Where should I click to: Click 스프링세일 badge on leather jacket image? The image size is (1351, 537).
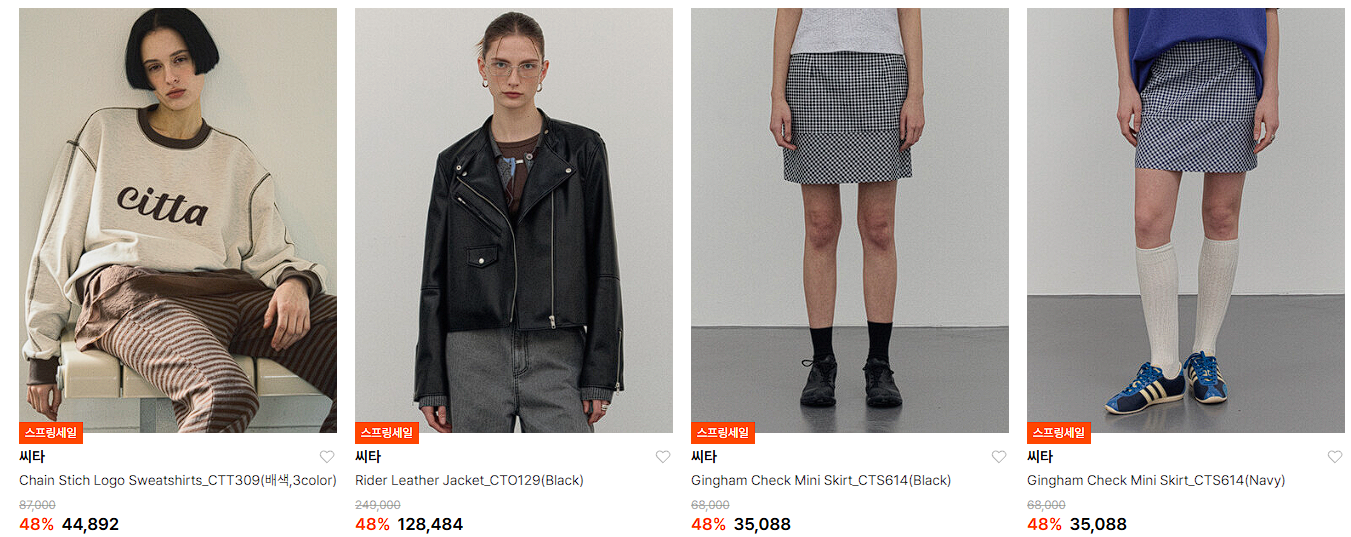[387, 433]
